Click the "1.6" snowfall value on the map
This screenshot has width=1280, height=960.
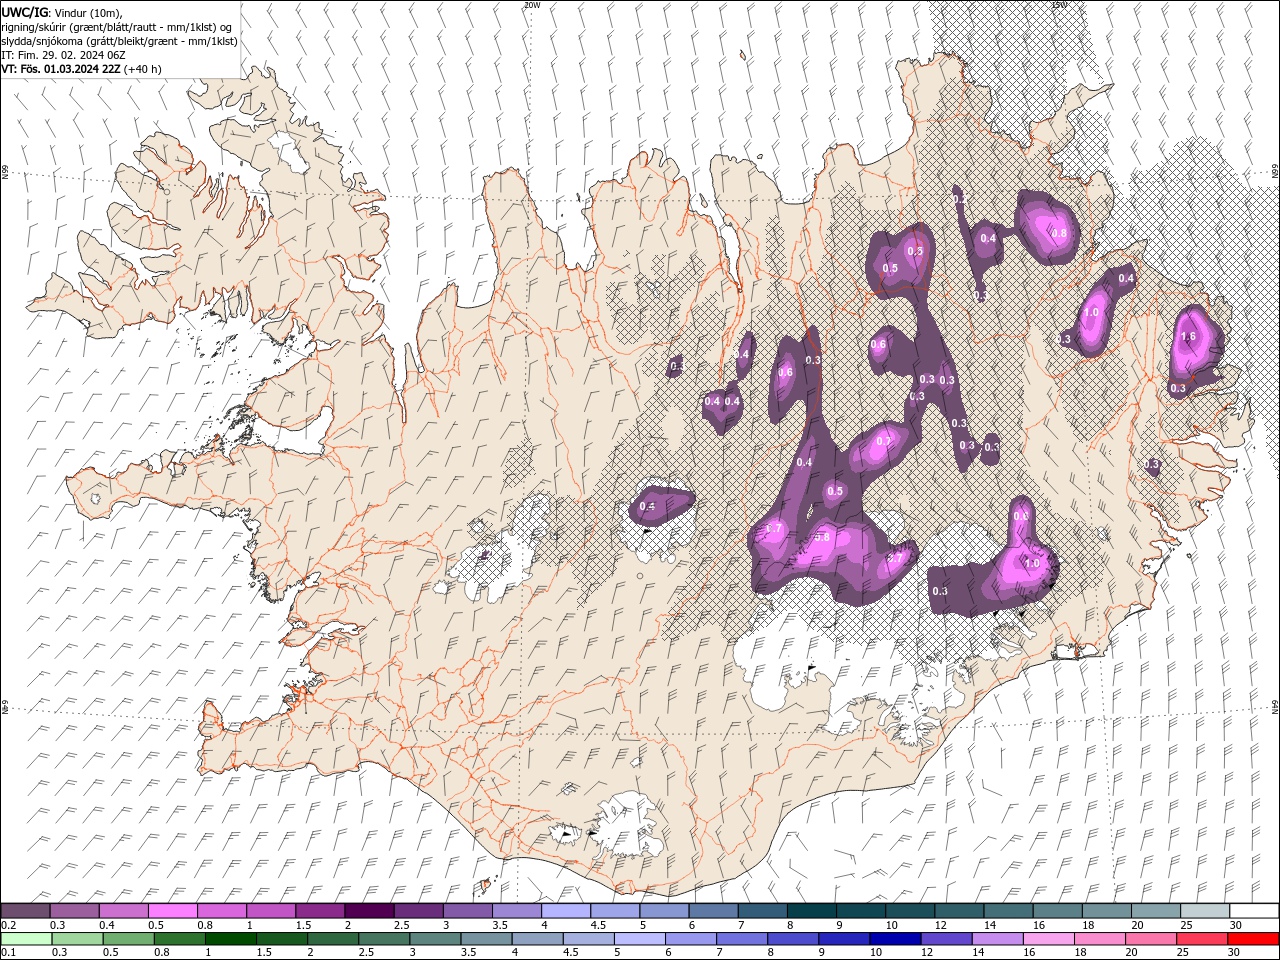[1188, 337]
